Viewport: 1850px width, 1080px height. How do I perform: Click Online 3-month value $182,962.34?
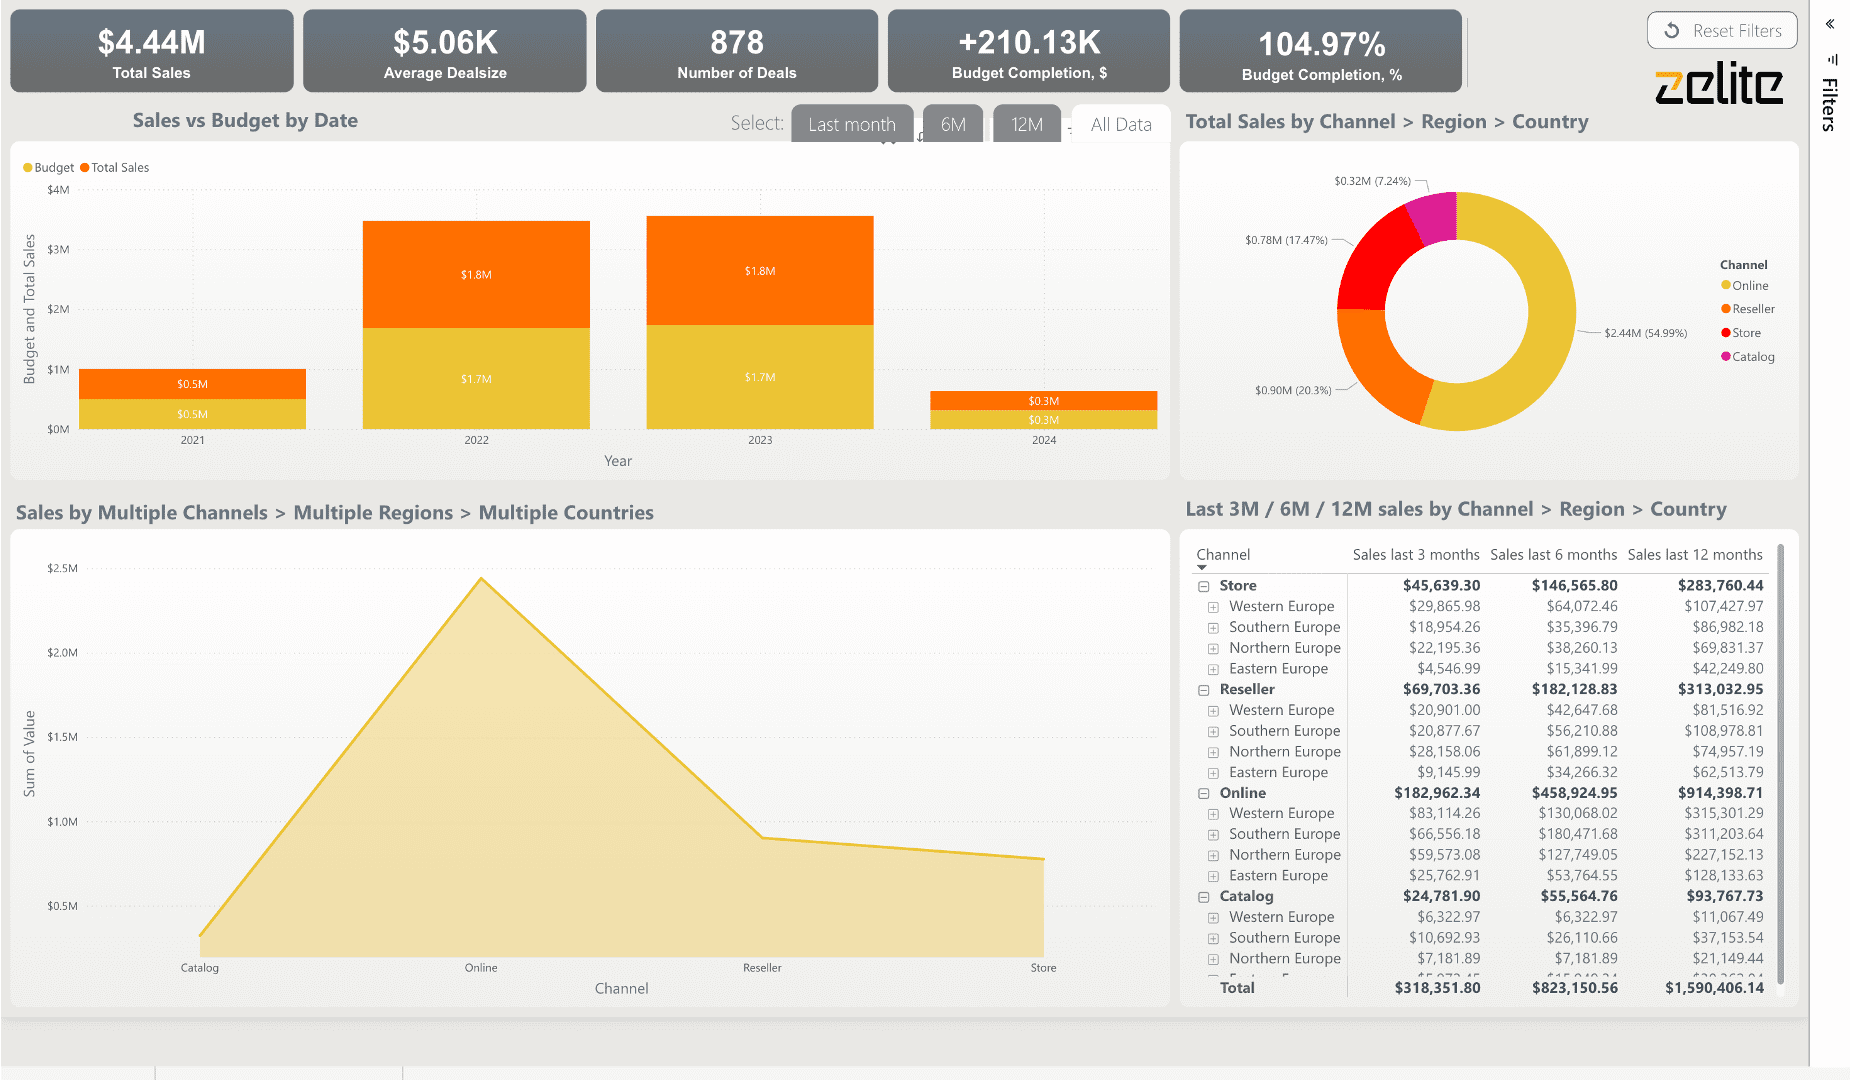point(1437,793)
